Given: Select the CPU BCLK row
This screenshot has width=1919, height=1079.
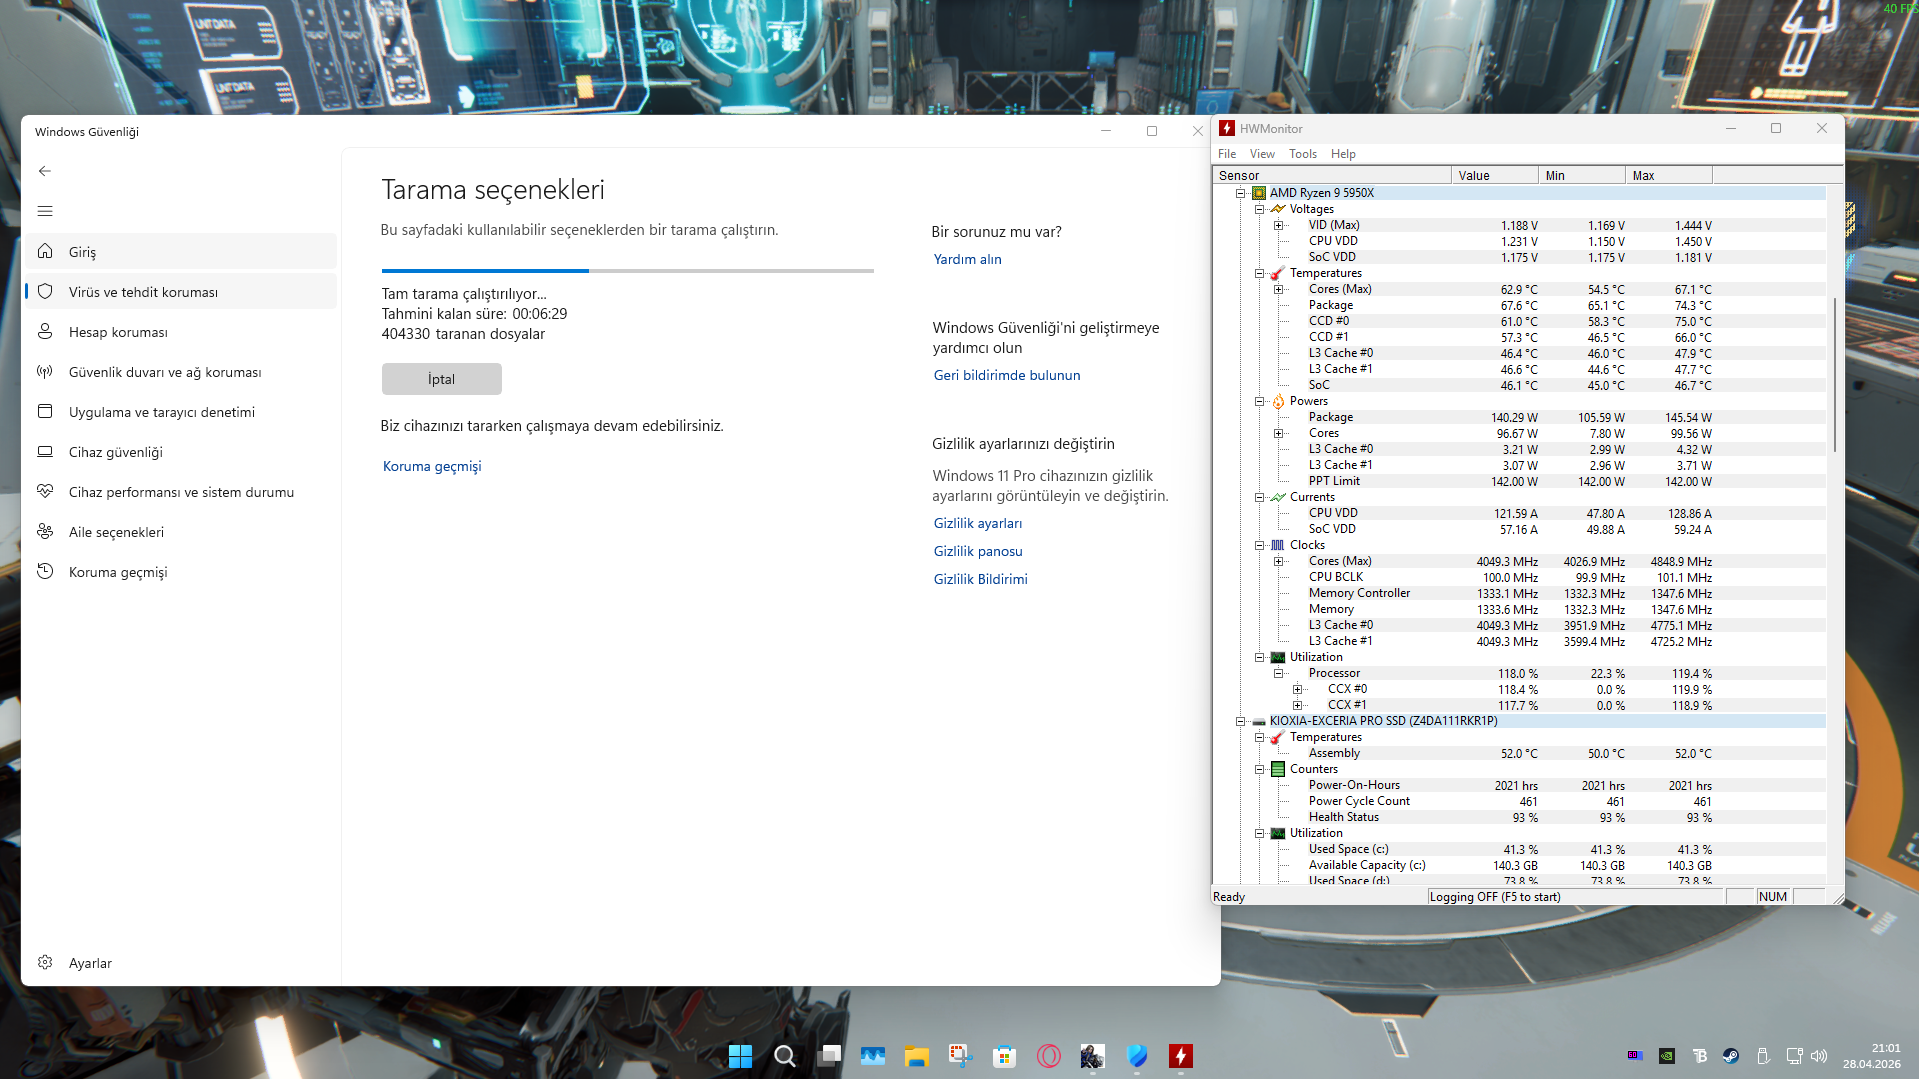Looking at the screenshot, I should (1521, 577).
